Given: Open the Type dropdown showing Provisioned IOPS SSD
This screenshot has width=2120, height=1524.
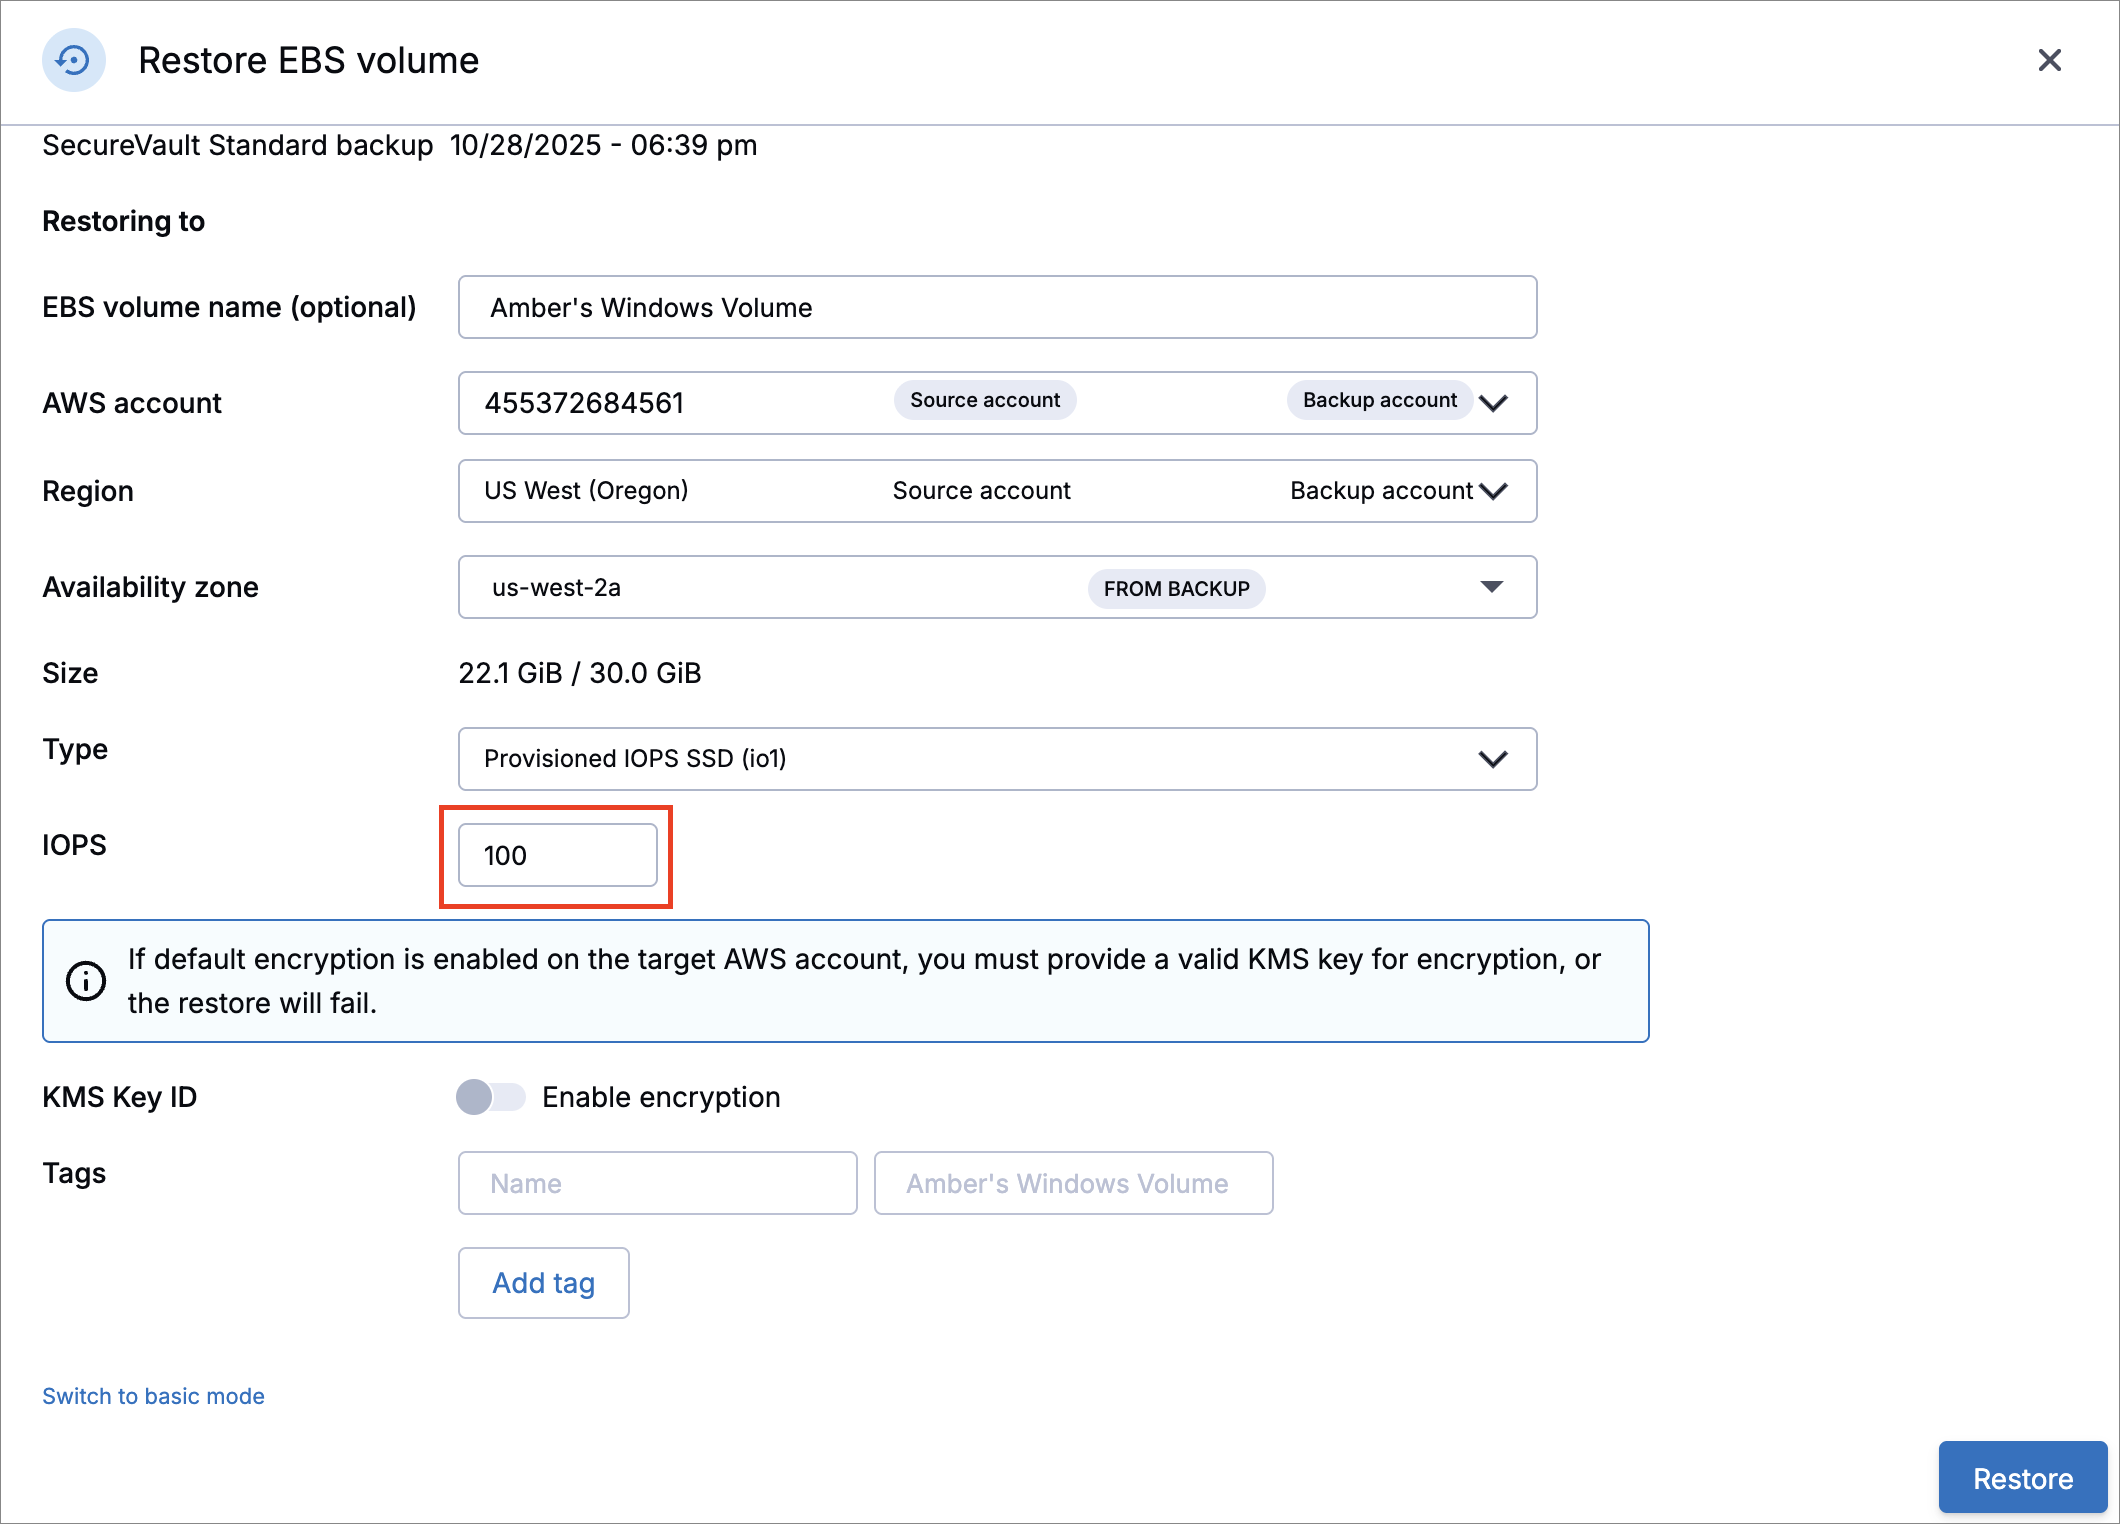Looking at the screenshot, I should tap(996, 759).
